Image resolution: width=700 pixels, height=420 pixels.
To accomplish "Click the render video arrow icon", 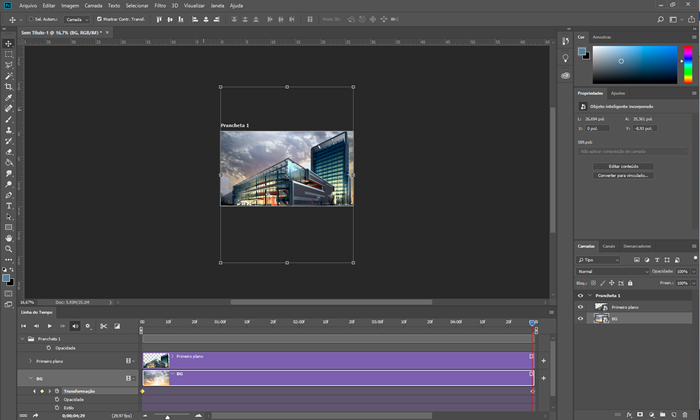I will click(35, 415).
